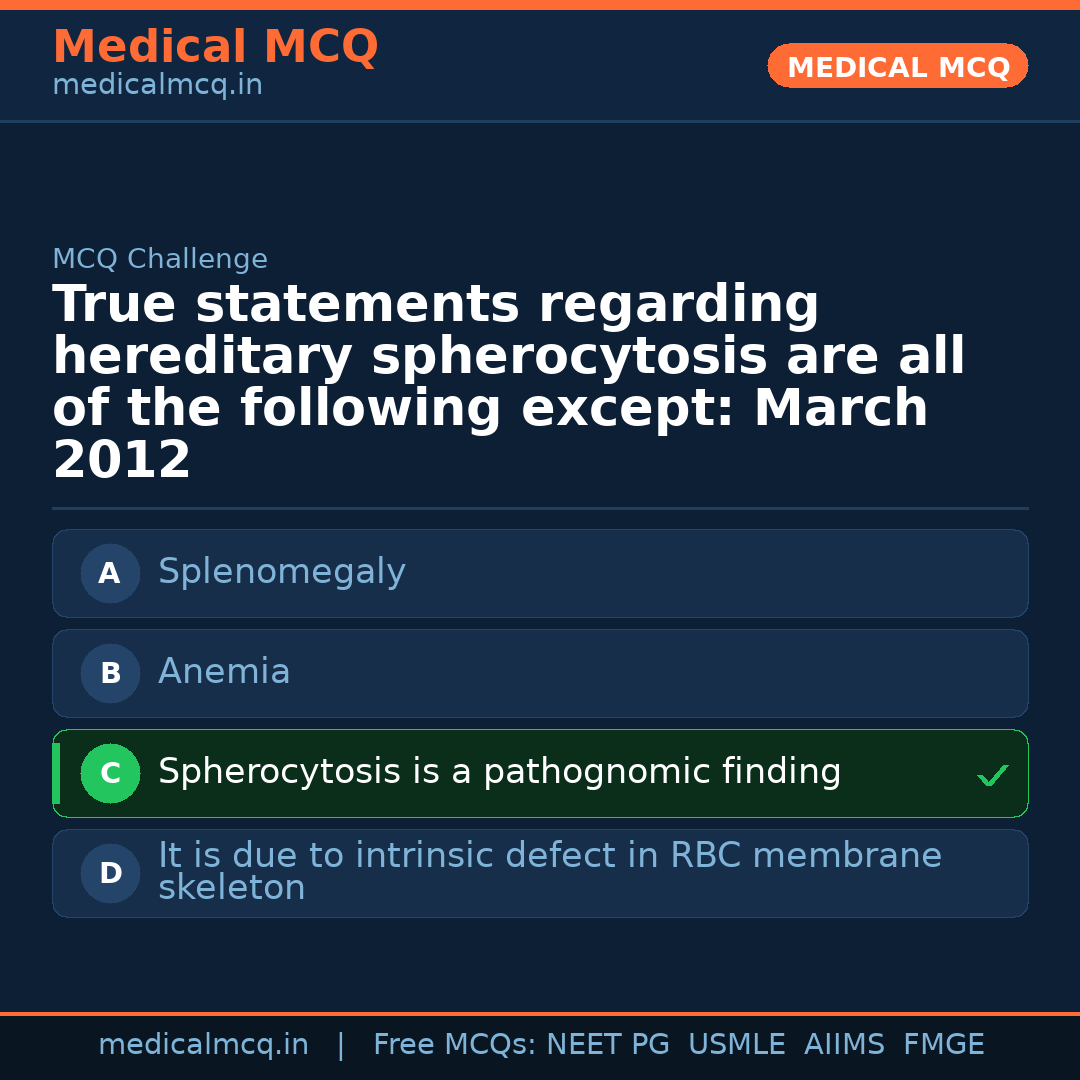Click the hereditary spherocytosis question text
This screenshot has height=1080, width=1080.
point(508,383)
